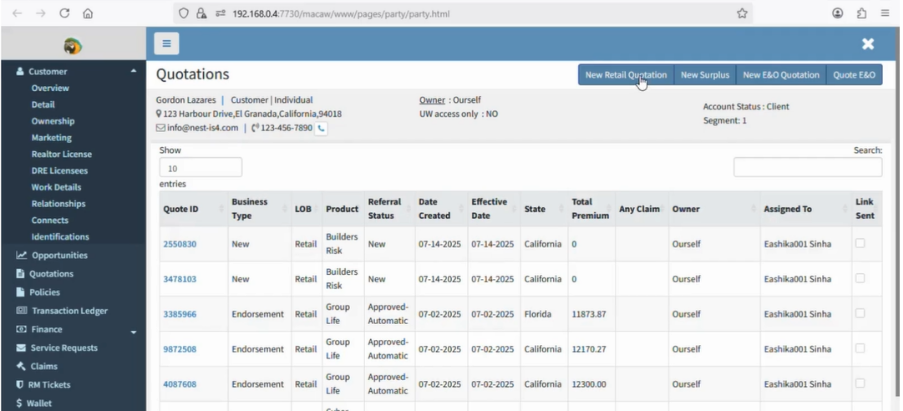Screen dimensions: 903x411
Task: Click the macaw parrot logo
Action: click(x=73, y=45)
